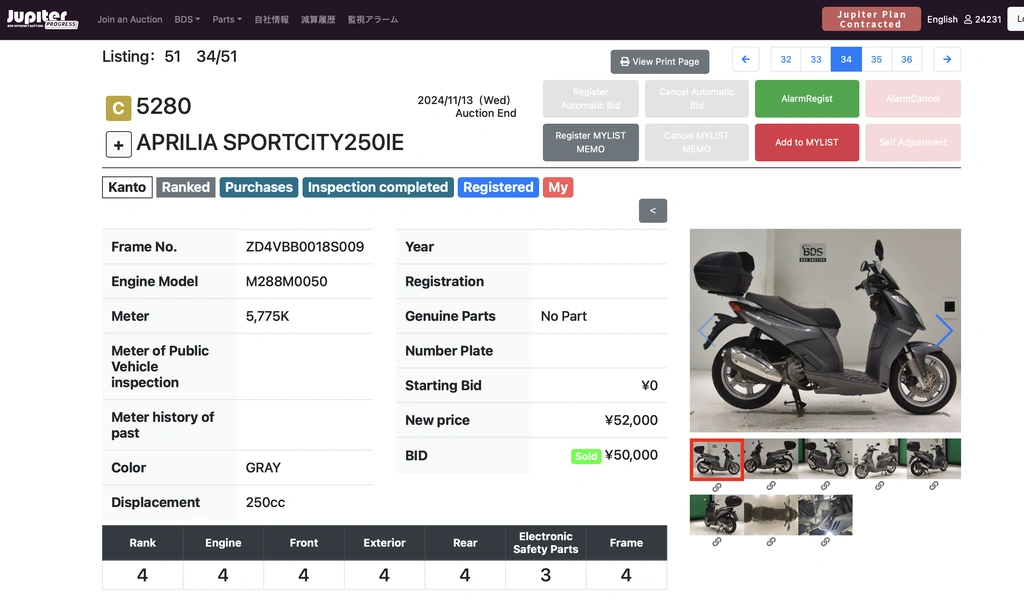Click the link icon under the fourth top-row thumbnail
The image size is (1024, 613).
tap(879, 486)
